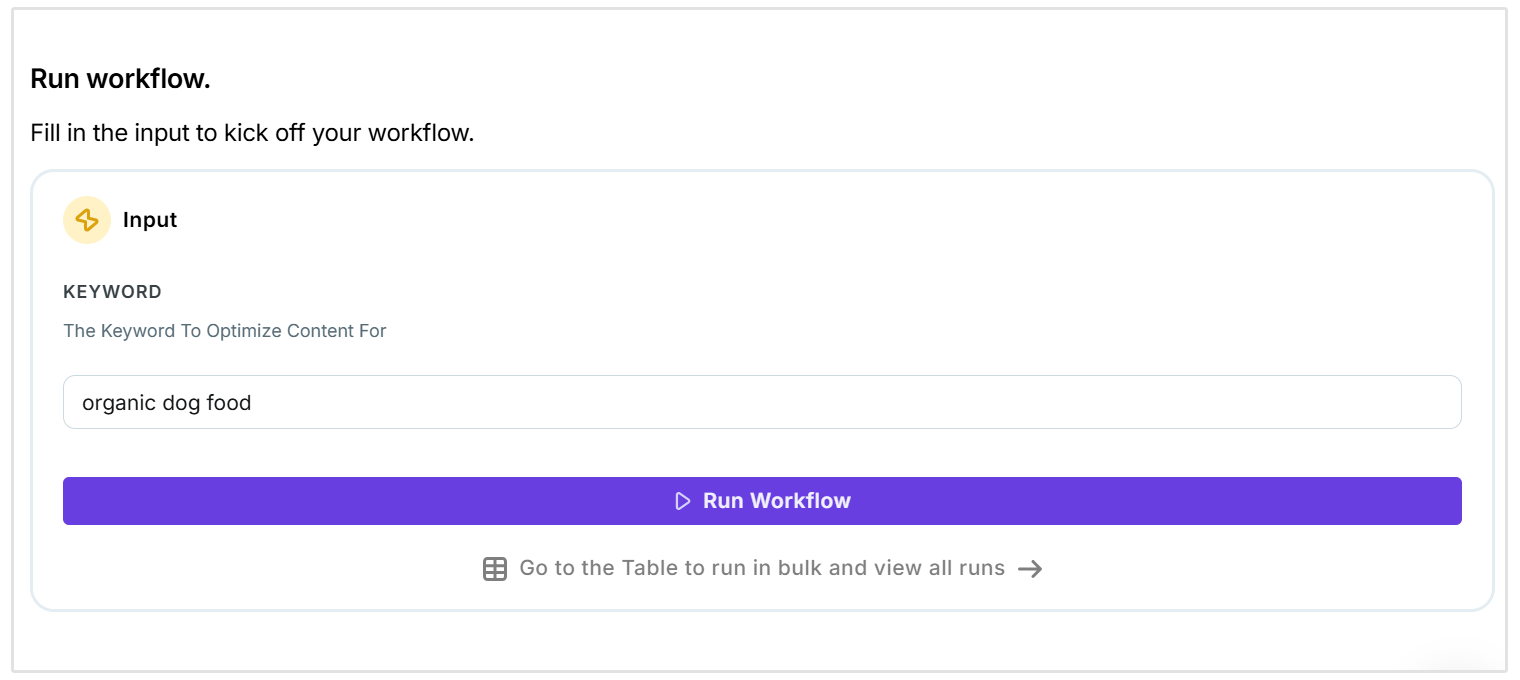Viewport: 1520px width, 680px height.
Task: Click the KEYWORD field label
Action: point(112,291)
